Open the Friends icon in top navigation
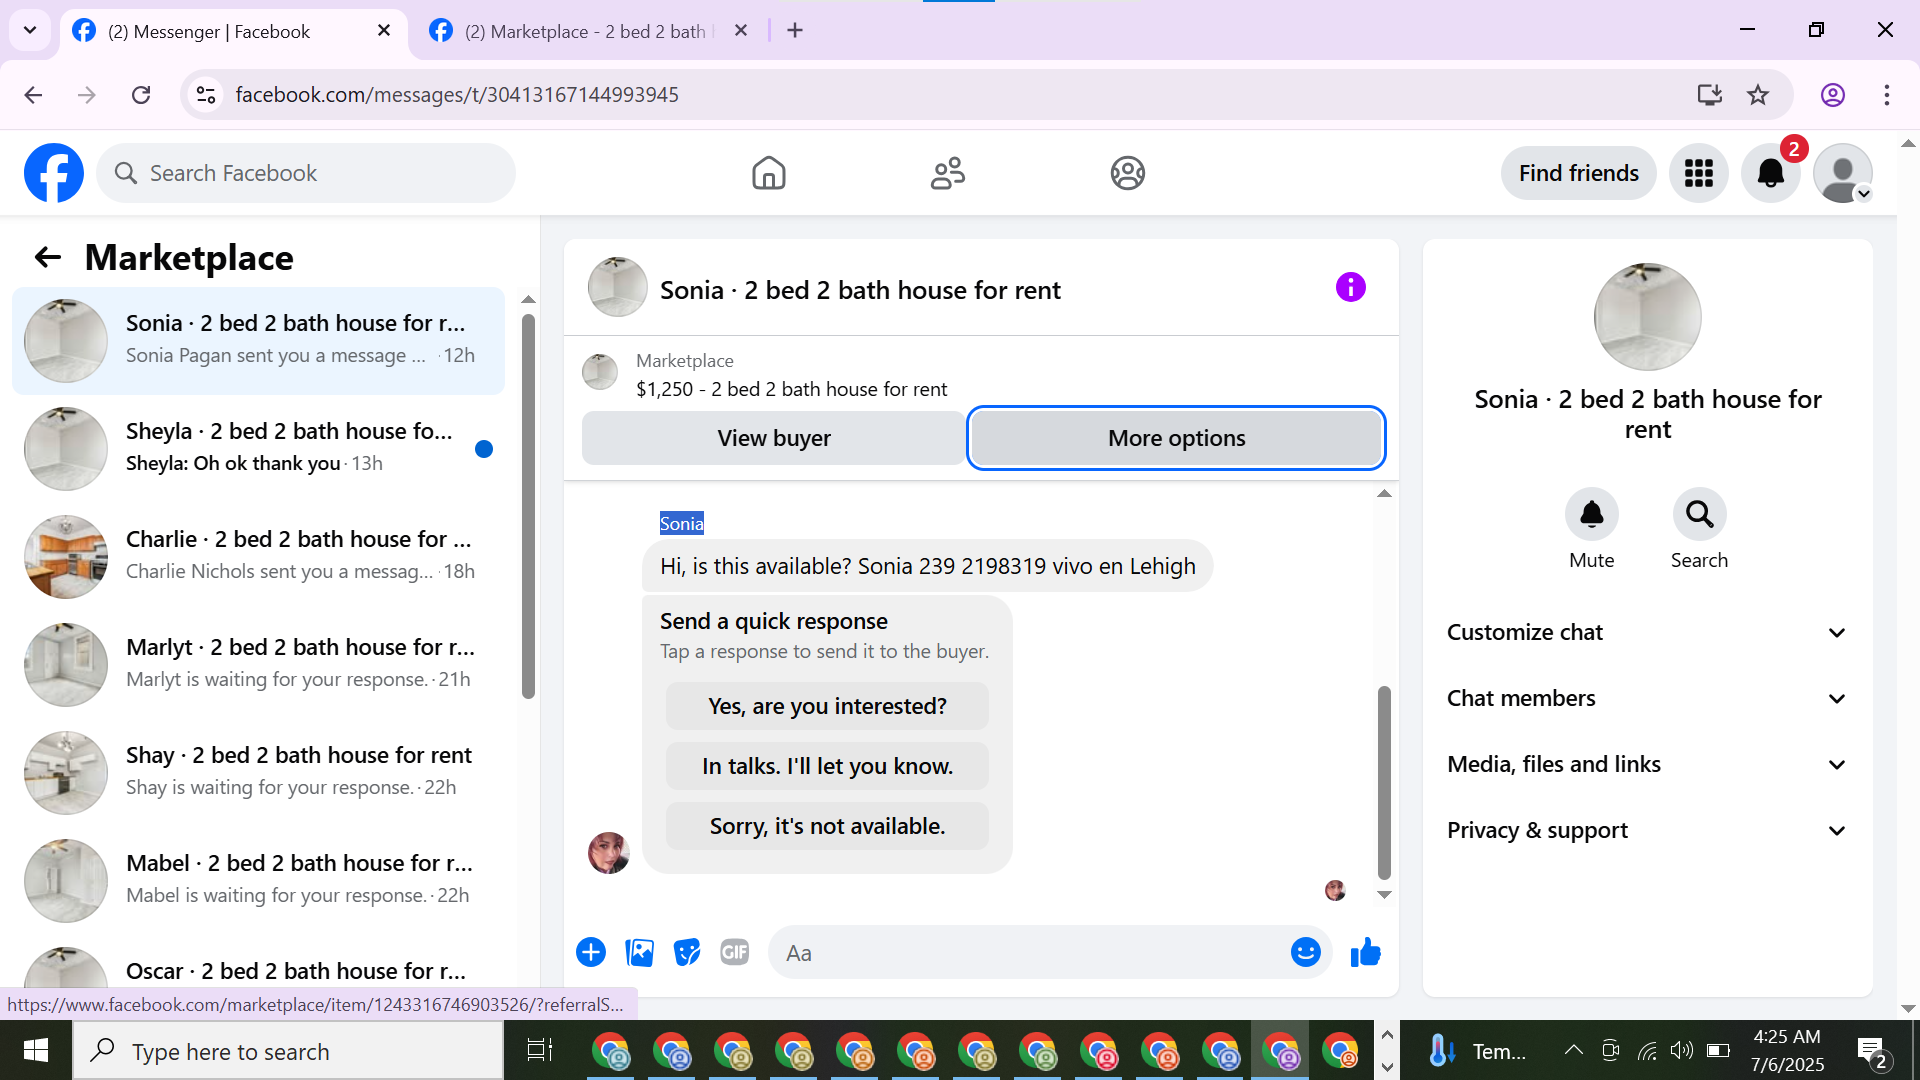Image resolution: width=1920 pixels, height=1080 pixels. (x=948, y=173)
